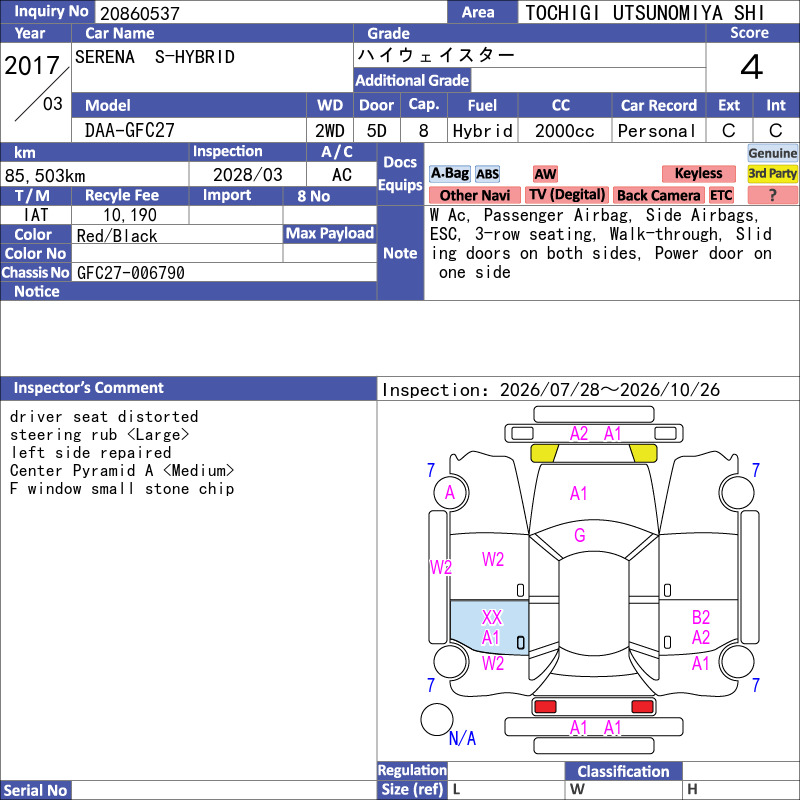
Task: Click the Additional Grade label
Action: click(412, 80)
